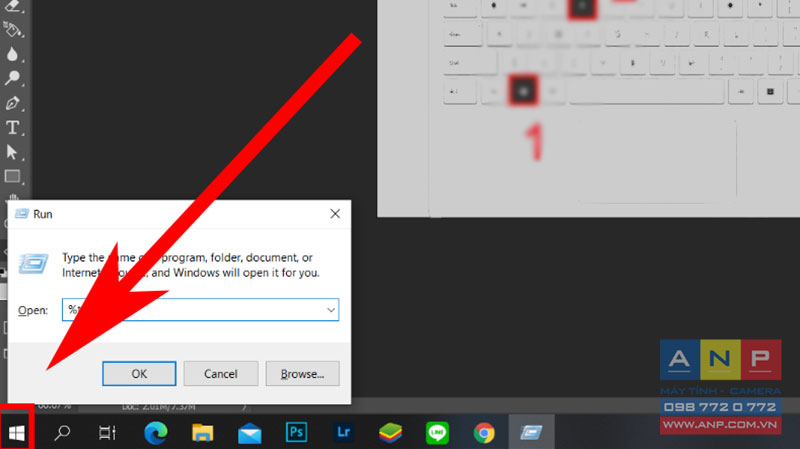
Task: Open Google Chrome from taskbar
Action: (484, 433)
